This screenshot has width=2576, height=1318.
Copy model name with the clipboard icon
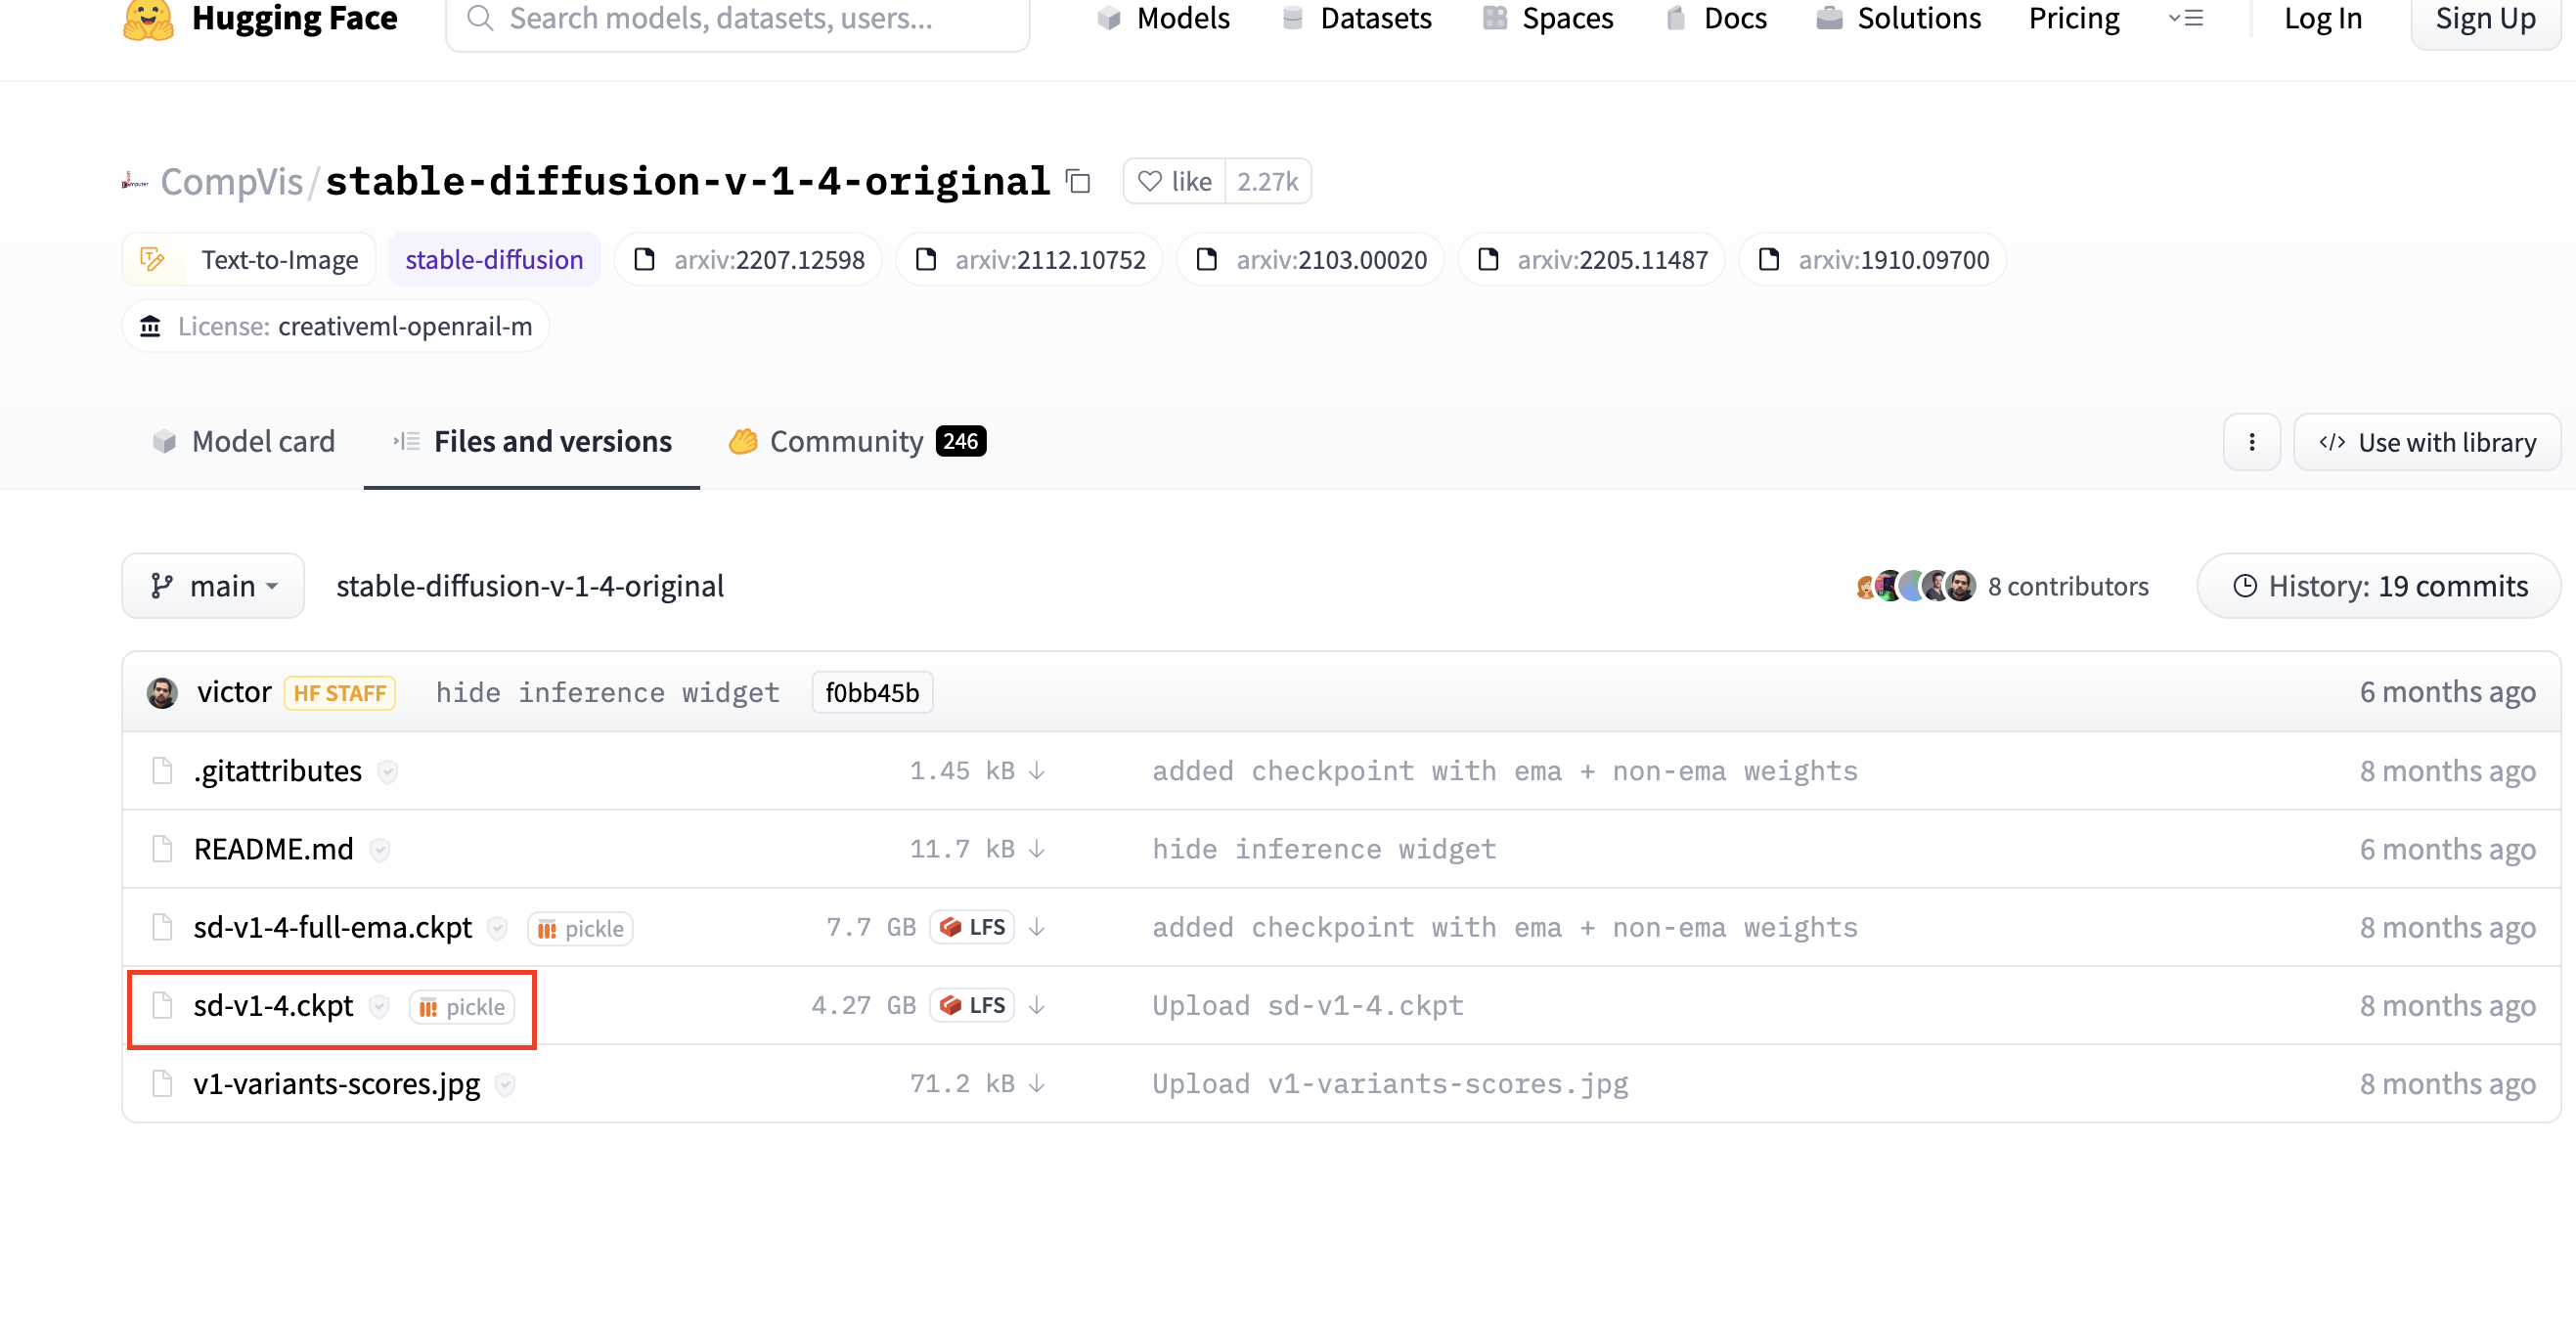click(1078, 181)
